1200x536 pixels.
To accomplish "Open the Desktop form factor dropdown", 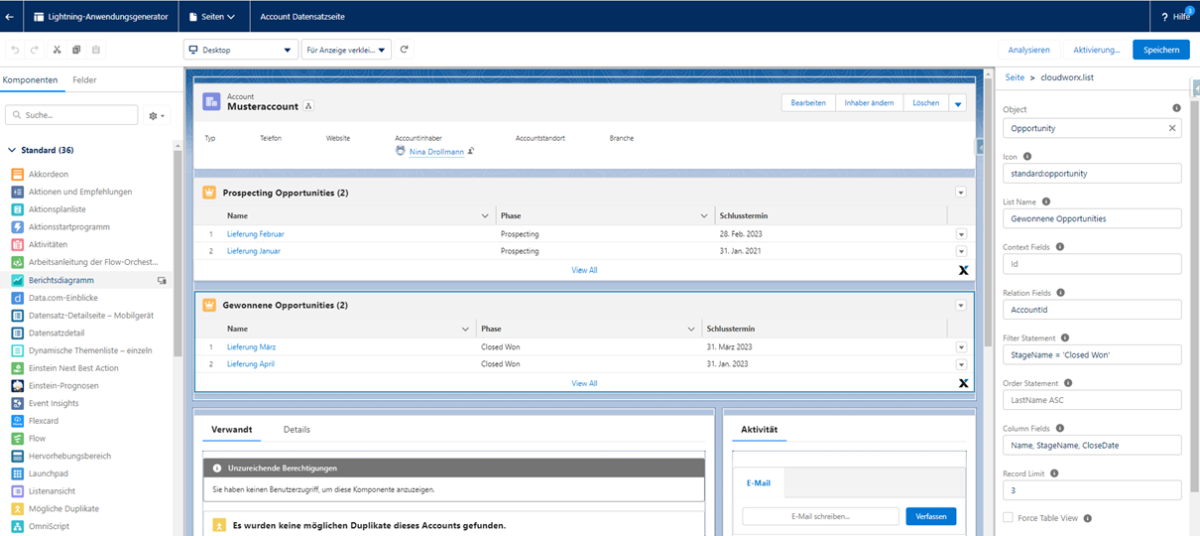I will point(241,49).
